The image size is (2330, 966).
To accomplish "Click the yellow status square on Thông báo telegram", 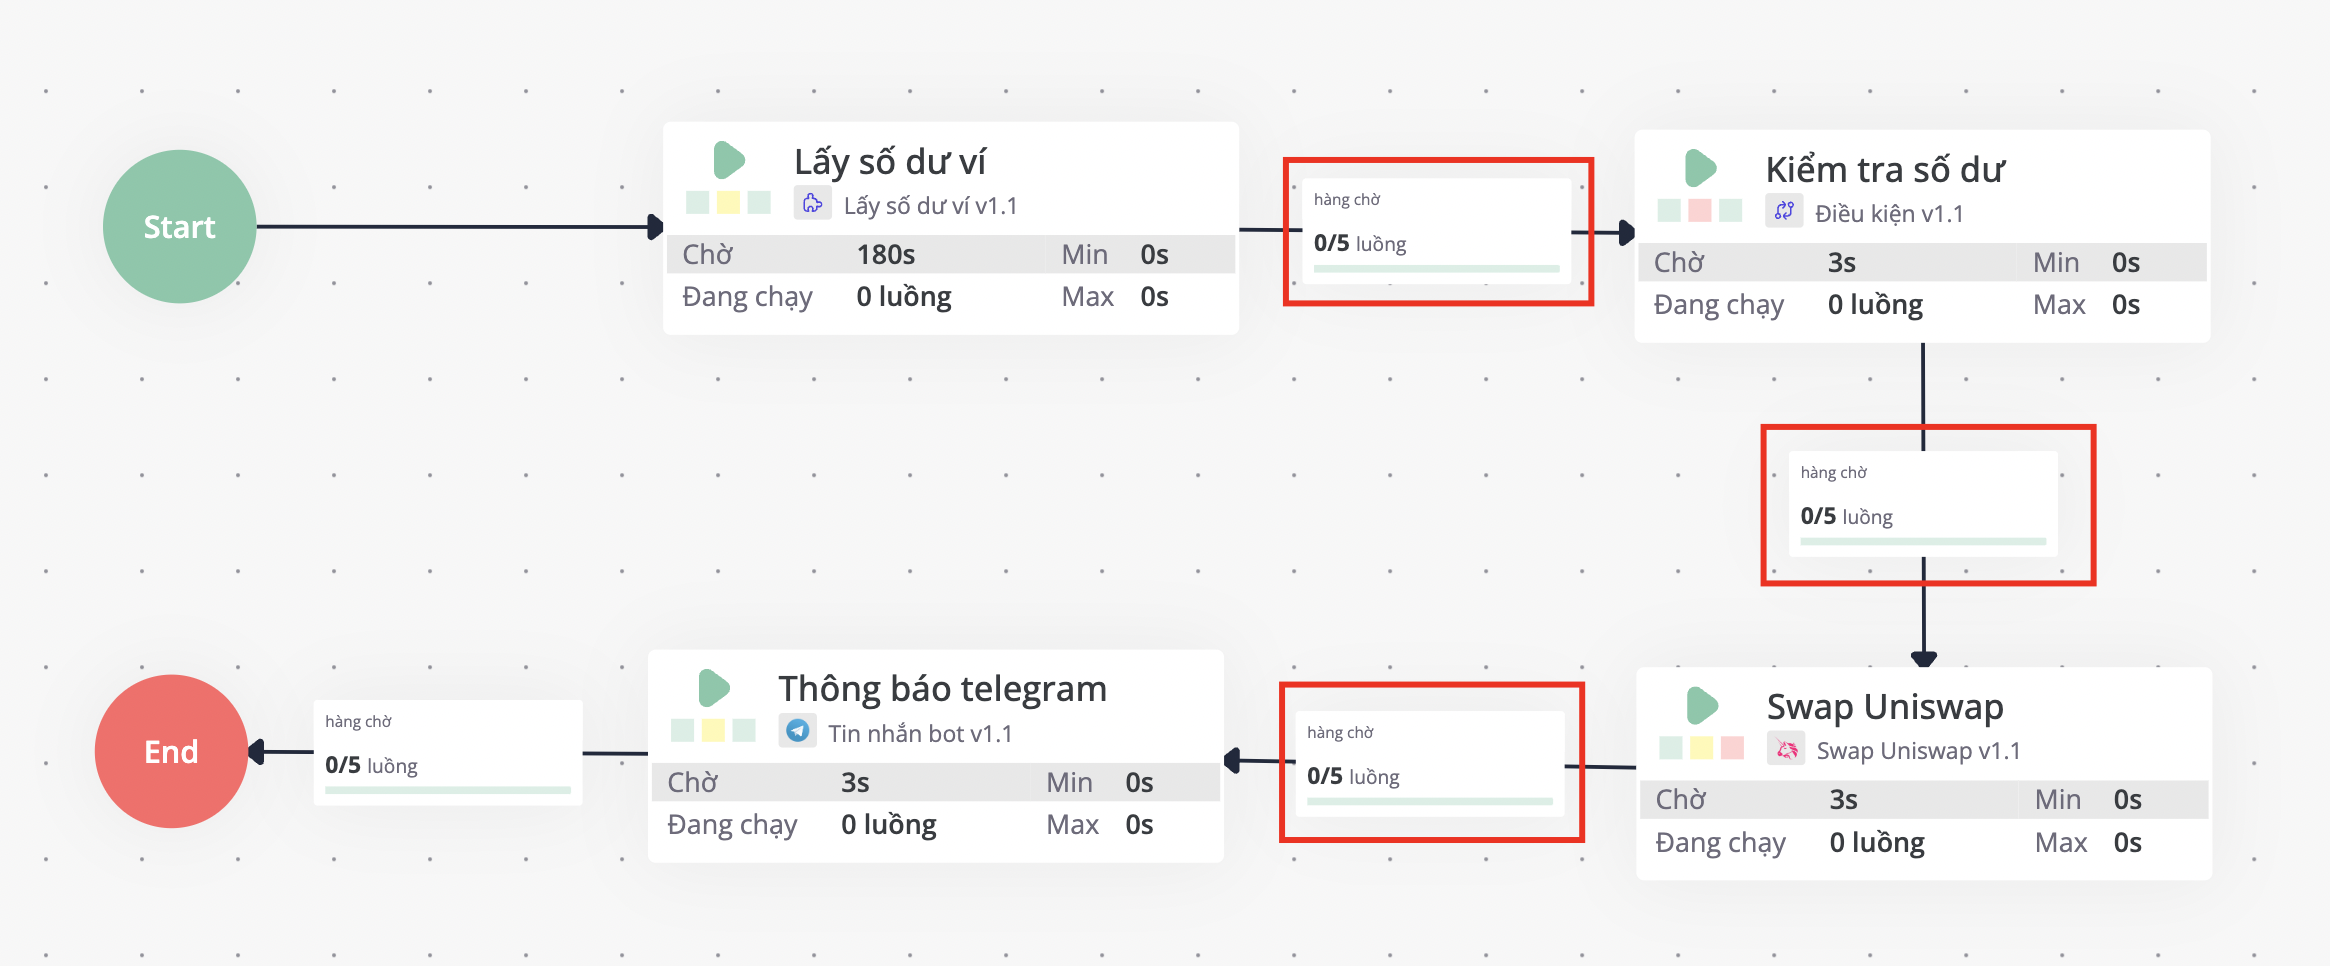I will 713,730.
